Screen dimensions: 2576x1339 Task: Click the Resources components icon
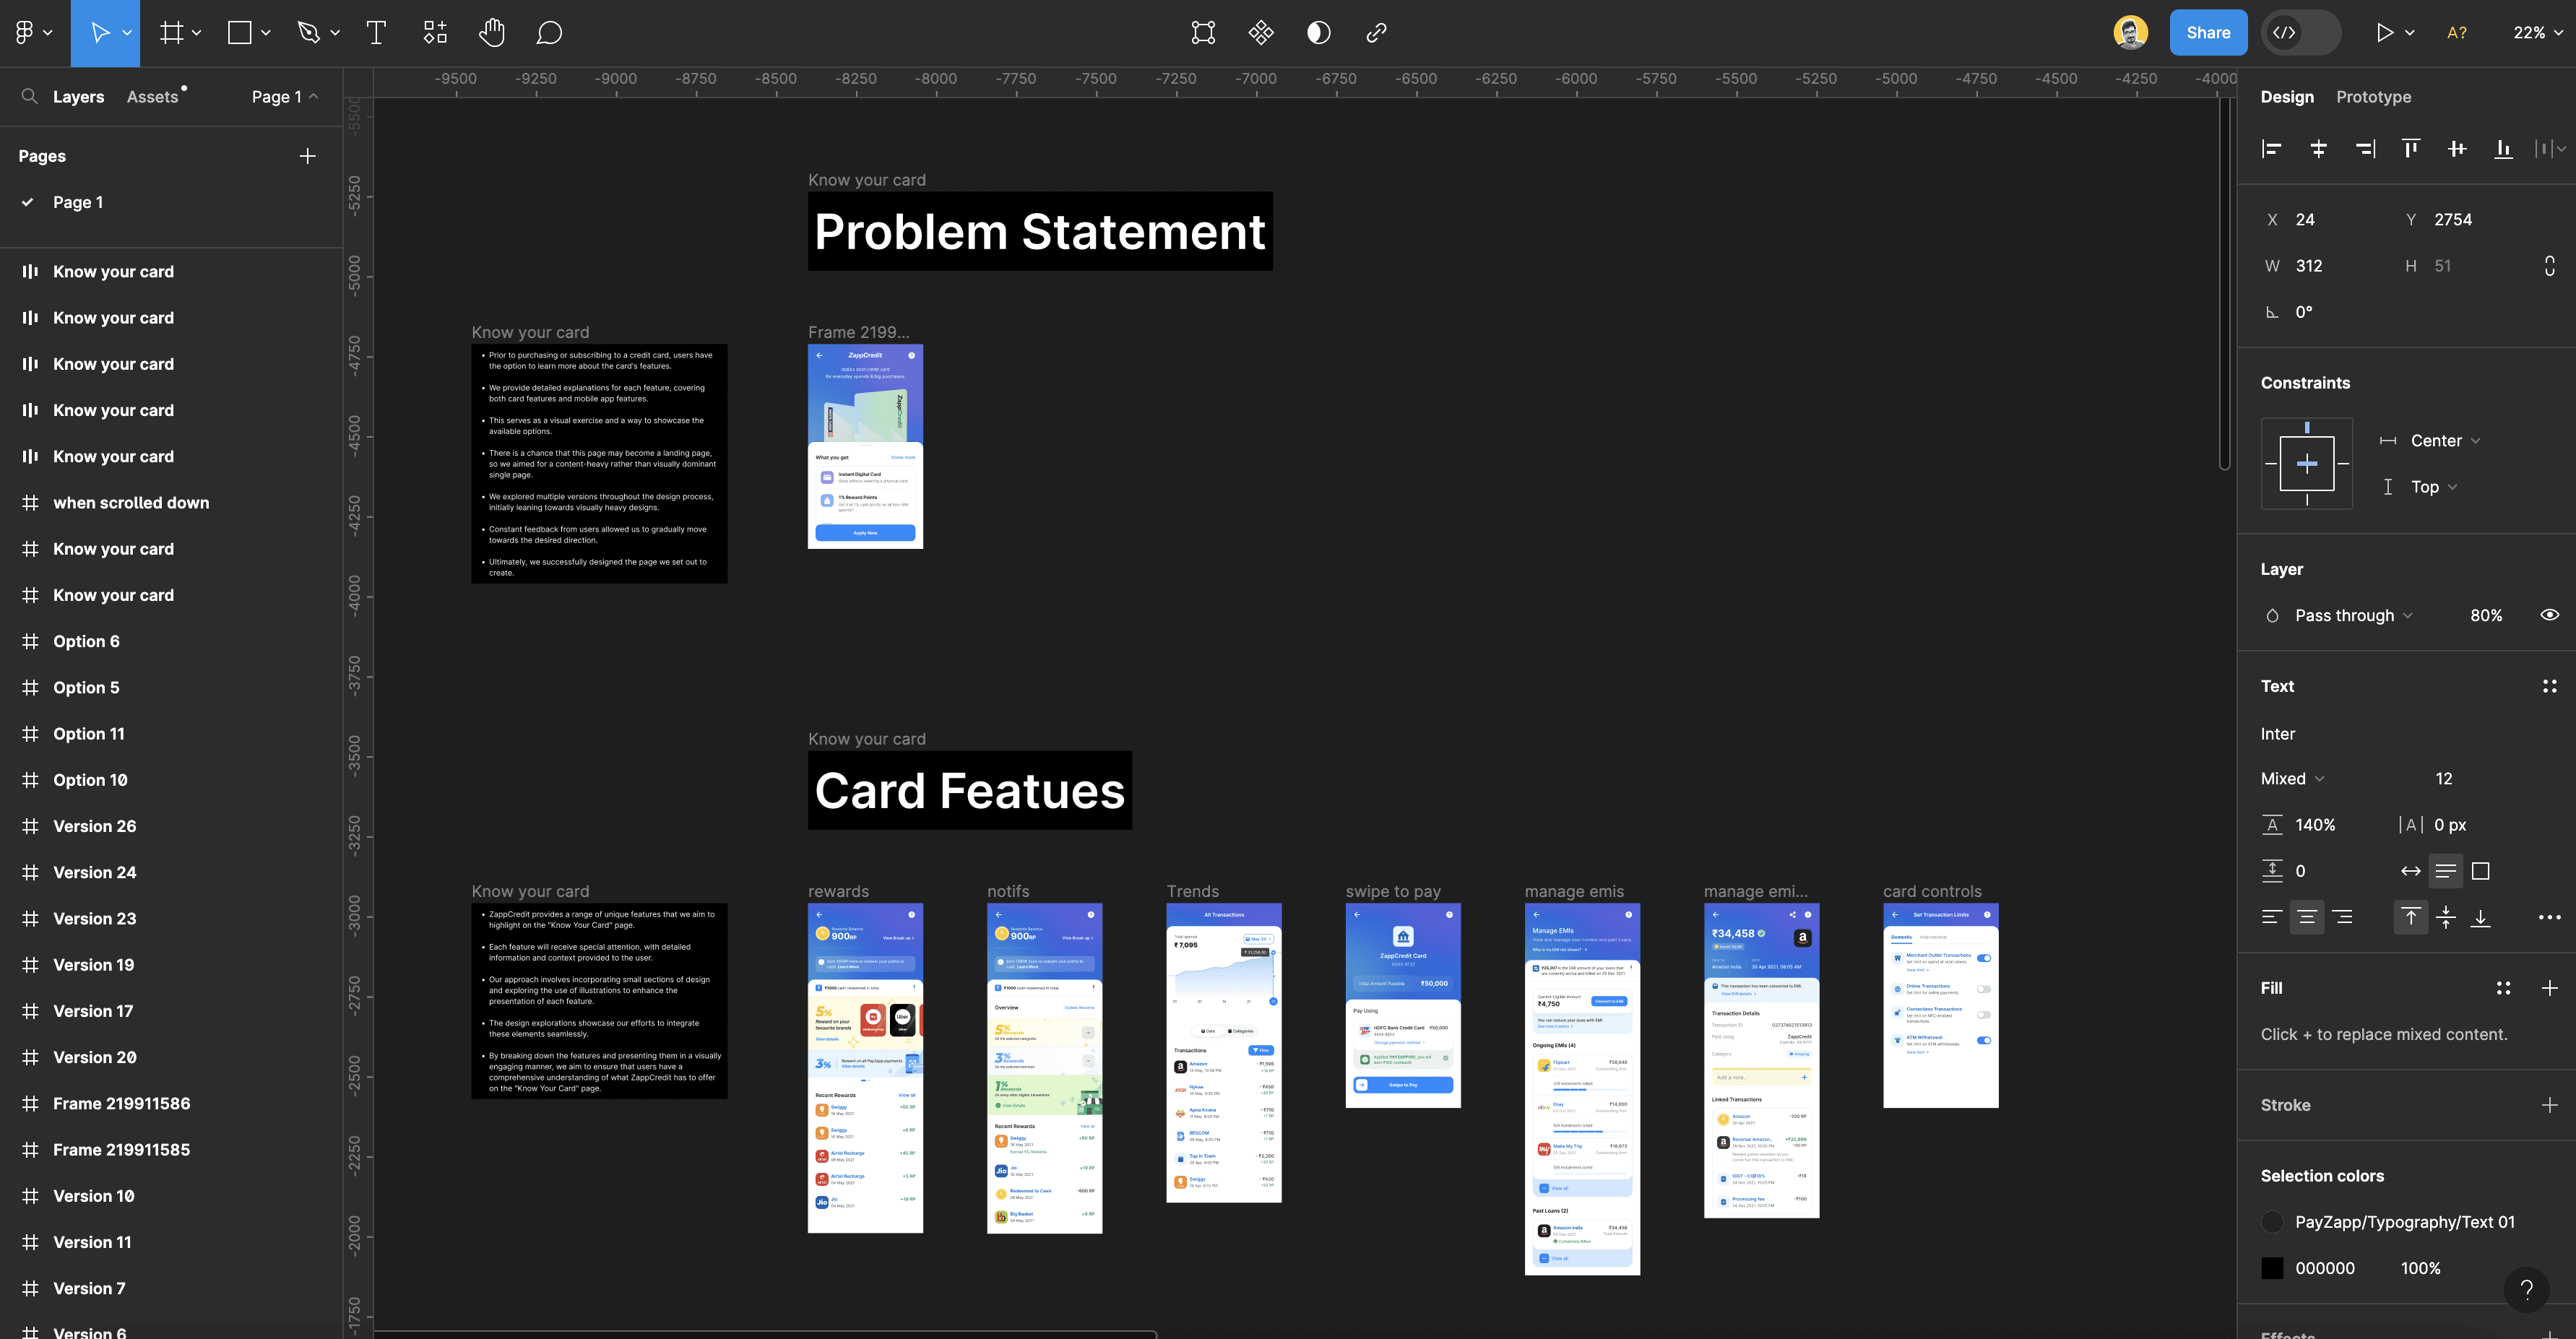pos(435,33)
